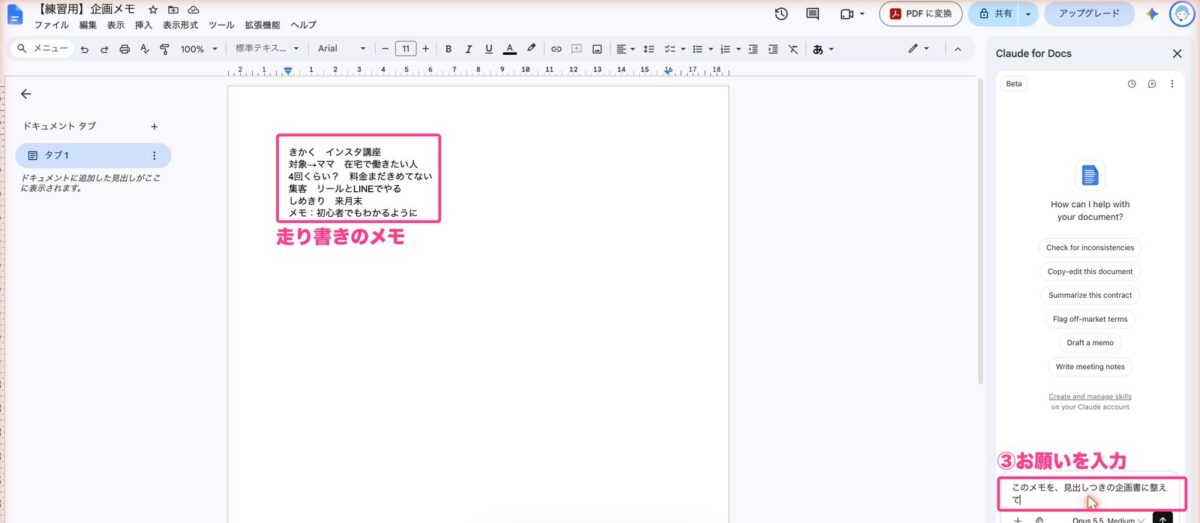1200x523 pixels.
Task: Click the Undo arrow in the toolbar
Action: pyautogui.click(x=85, y=48)
